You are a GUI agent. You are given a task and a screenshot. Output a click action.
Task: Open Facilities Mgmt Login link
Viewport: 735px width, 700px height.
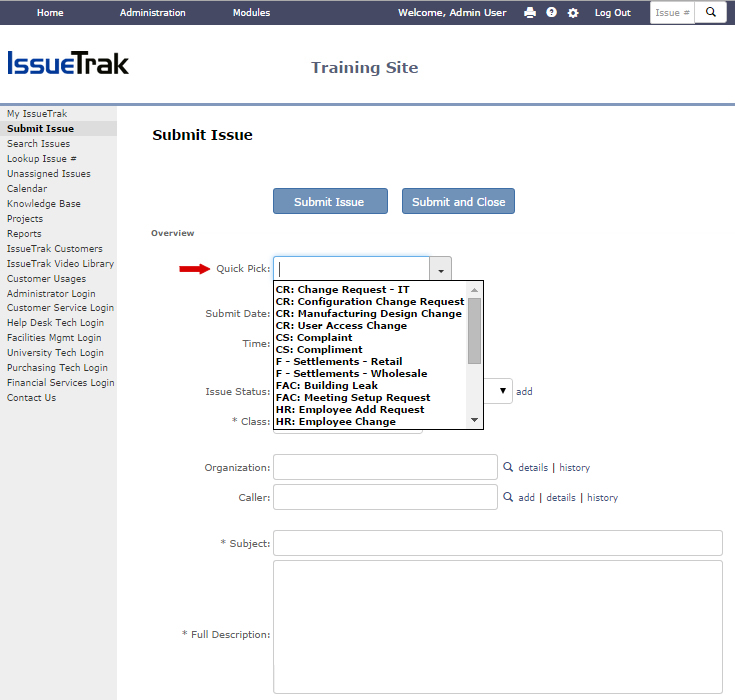tap(54, 338)
